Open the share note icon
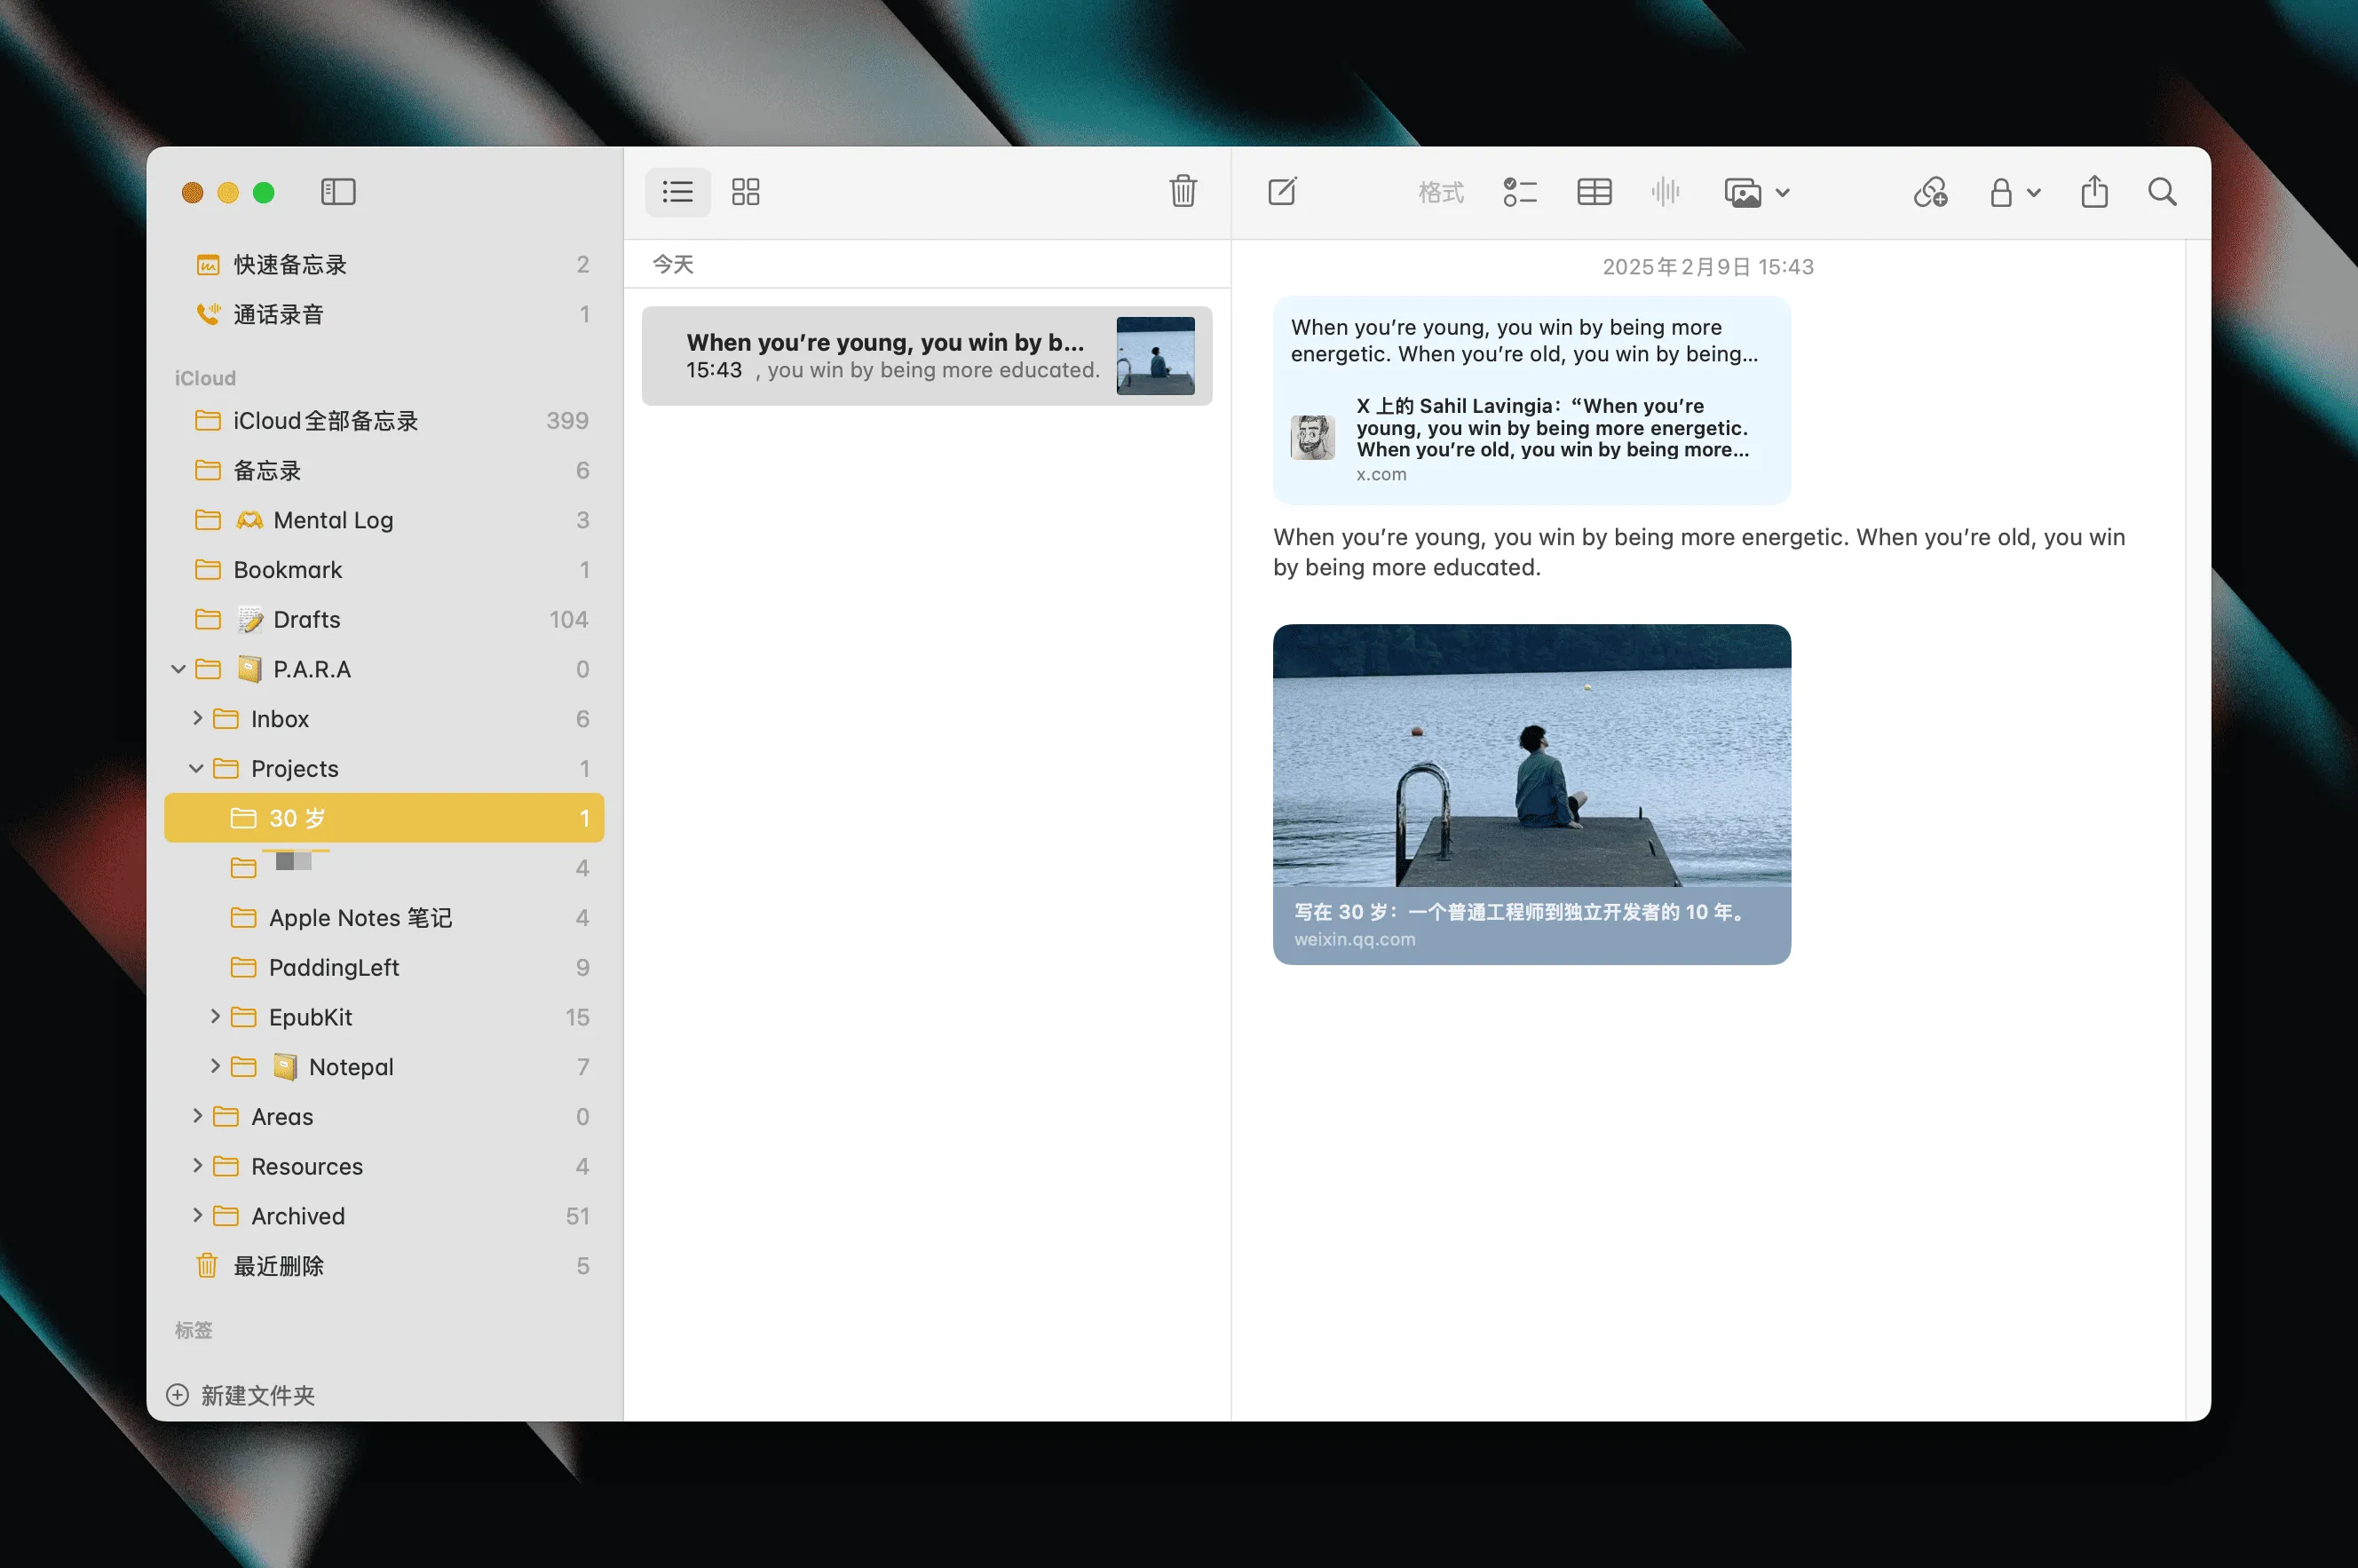The image size is (2358, 1568). coord(2094,192)
